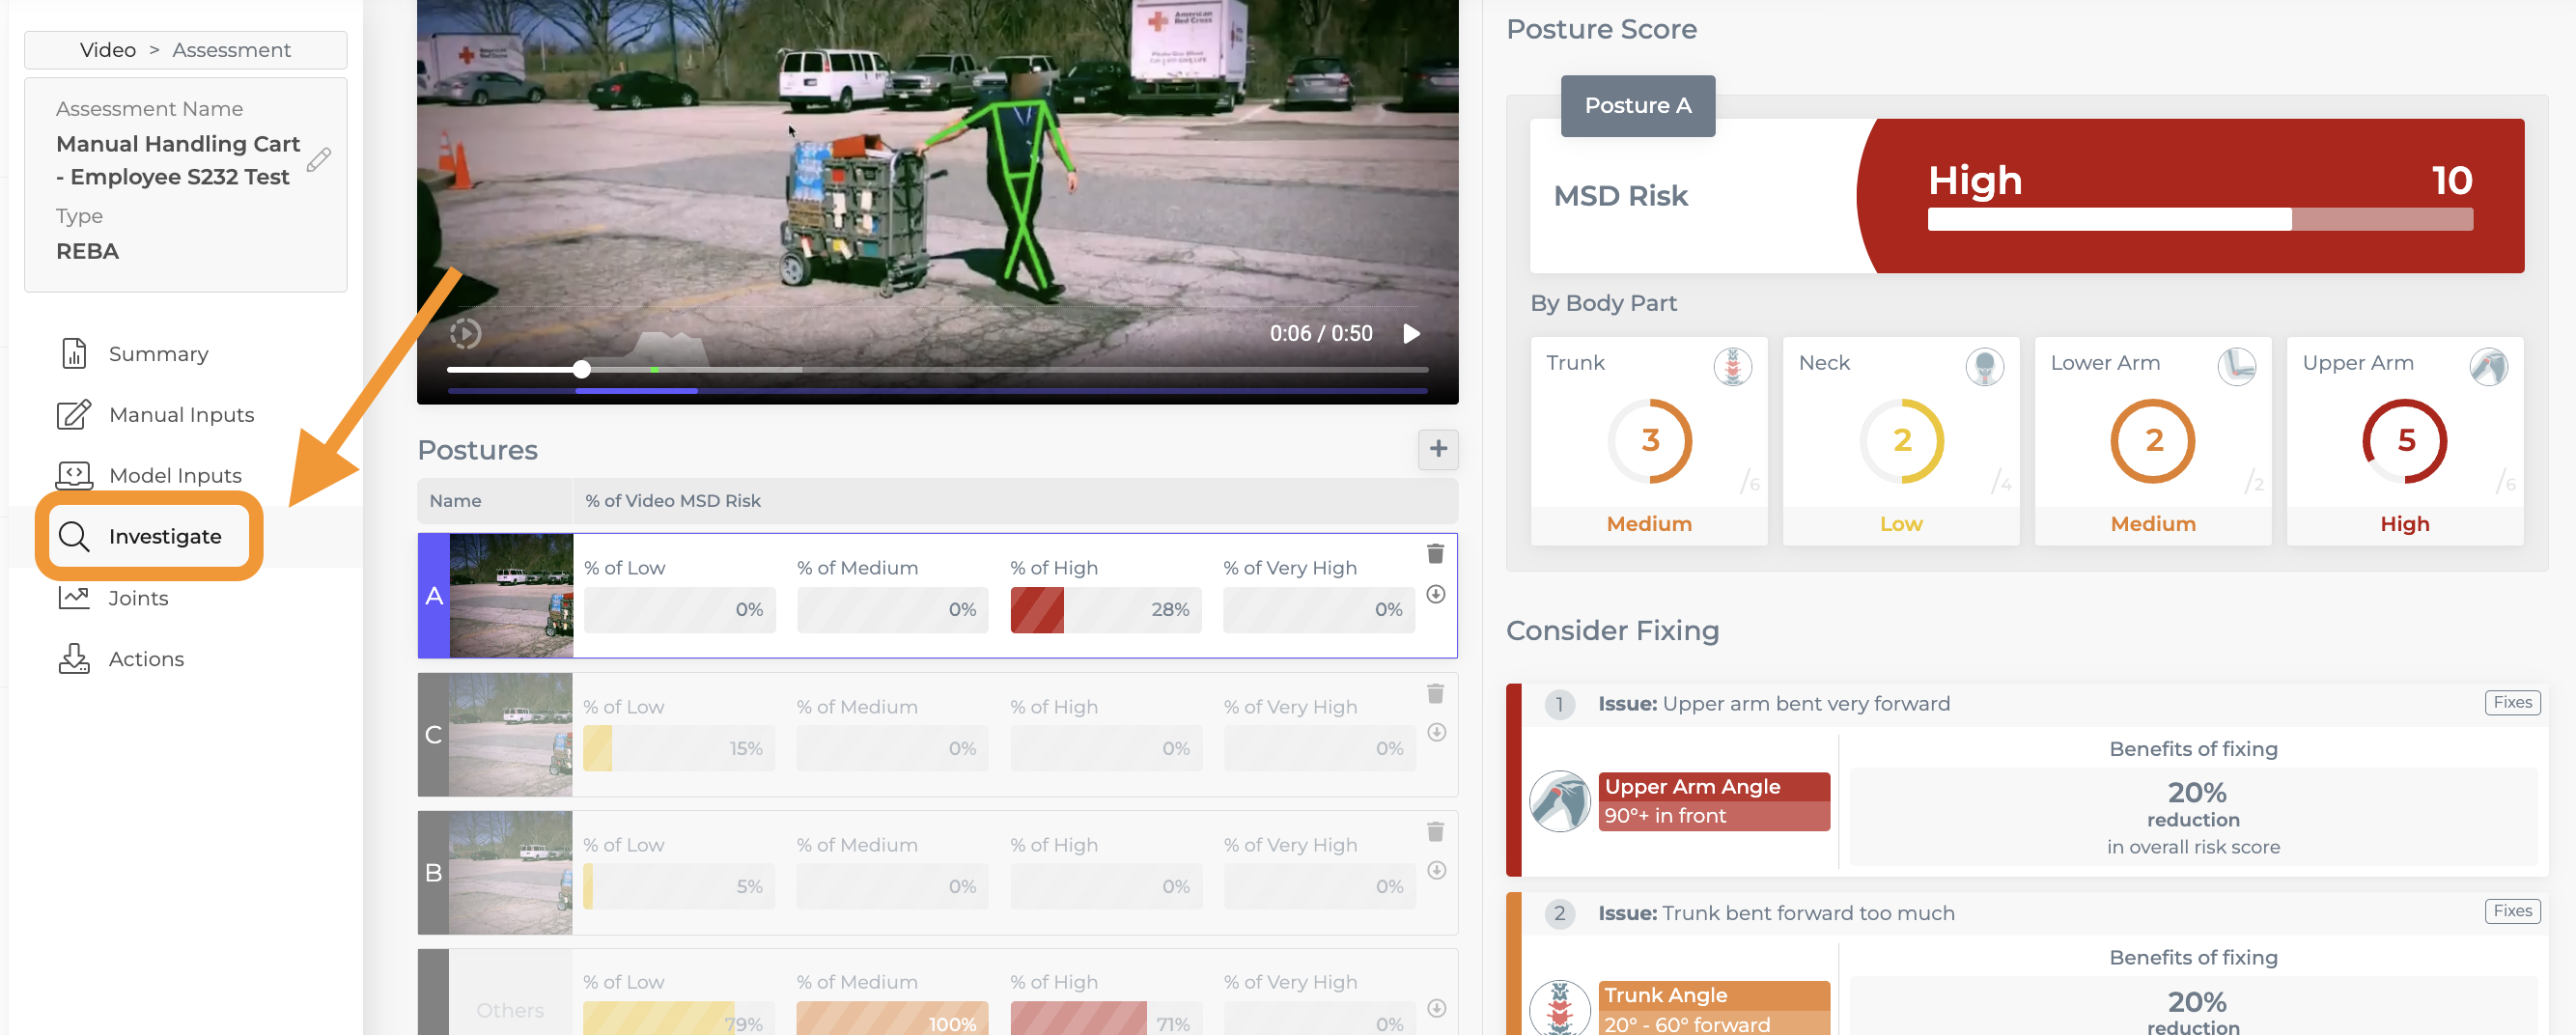Delete posture A with trash icon
Viewport: 2576px width, 1035px height.
1435,554
